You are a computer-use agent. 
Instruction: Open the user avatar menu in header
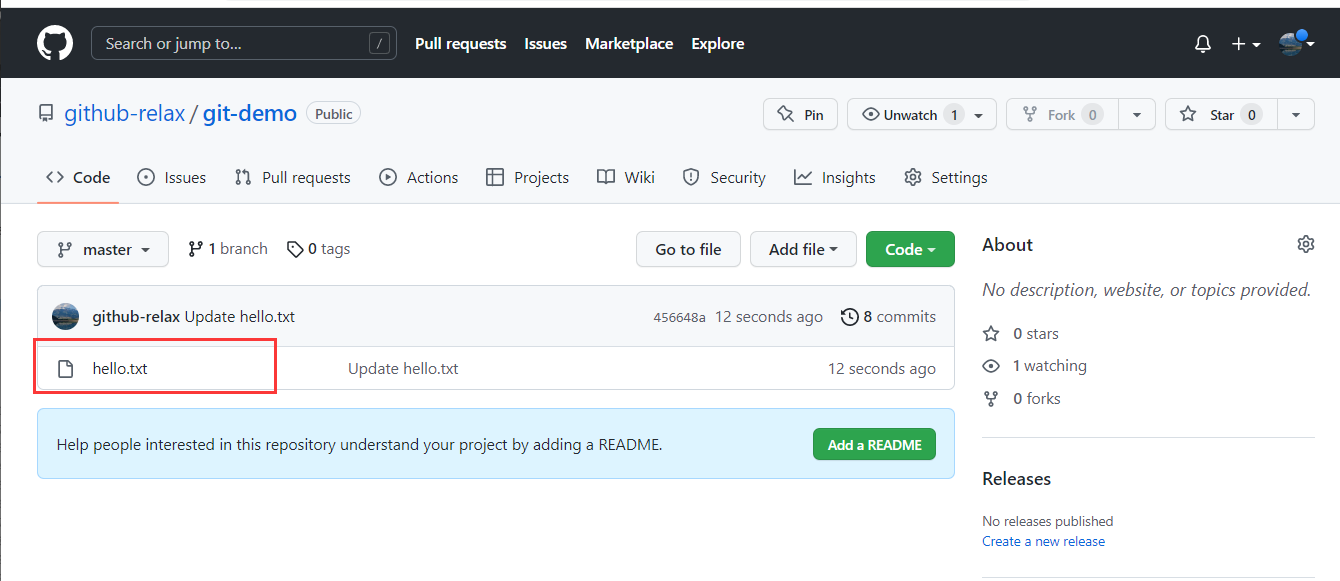point(1295,43)
